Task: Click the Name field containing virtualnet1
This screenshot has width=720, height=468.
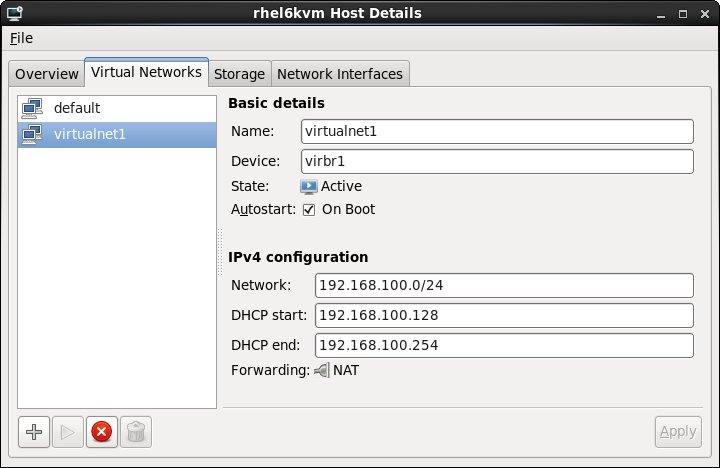Action: (x=497, y=131)
